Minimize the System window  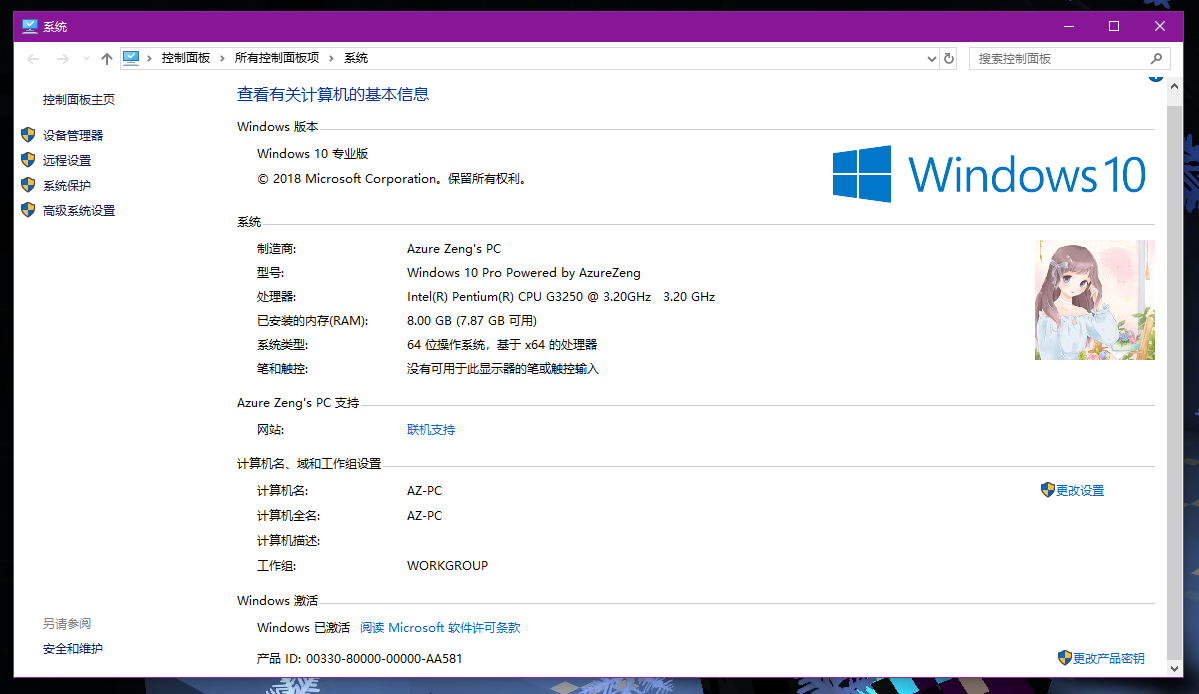(x=1069, y=26)
